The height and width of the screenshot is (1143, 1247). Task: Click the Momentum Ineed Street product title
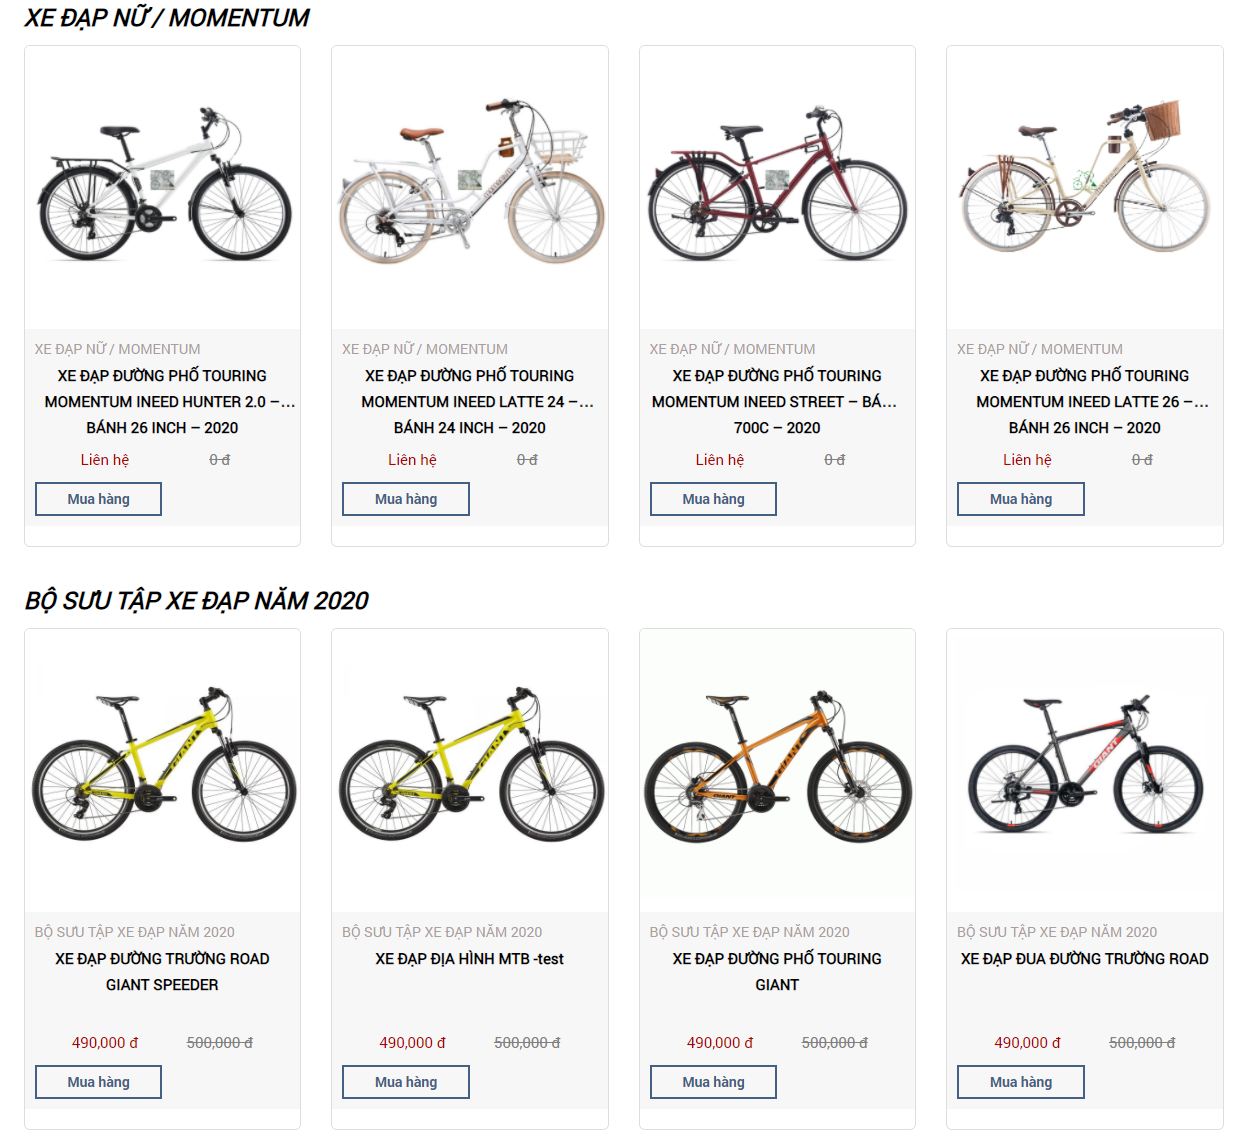pyautogui.click(x=777, y=401)
